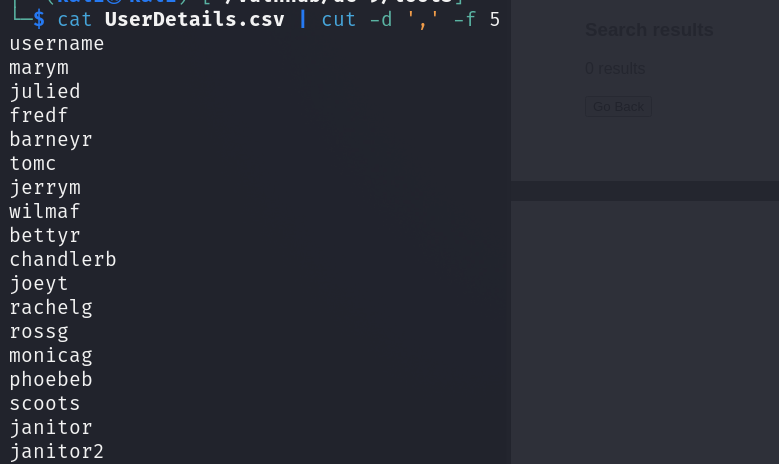Screen dimensions: 779x464
Task: Click the fredf username line
Action: click(x=39, y=116)
